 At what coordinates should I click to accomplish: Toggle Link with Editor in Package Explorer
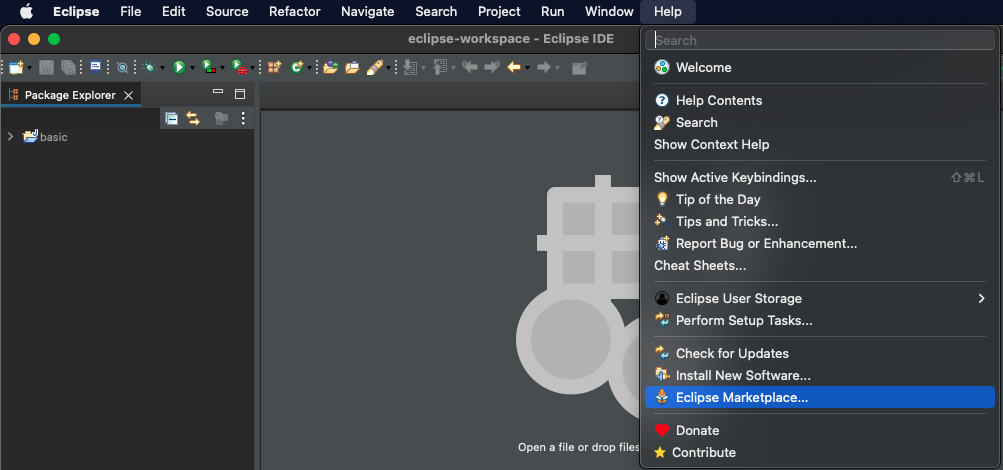coord(193,118)
